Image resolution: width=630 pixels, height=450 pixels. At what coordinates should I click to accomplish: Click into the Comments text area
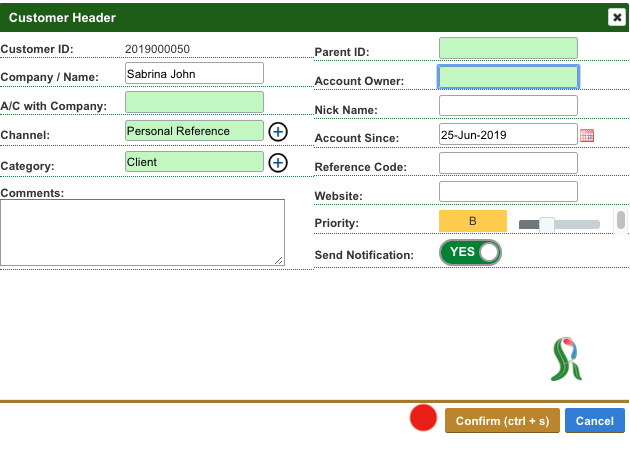click(x=142, y=233)
